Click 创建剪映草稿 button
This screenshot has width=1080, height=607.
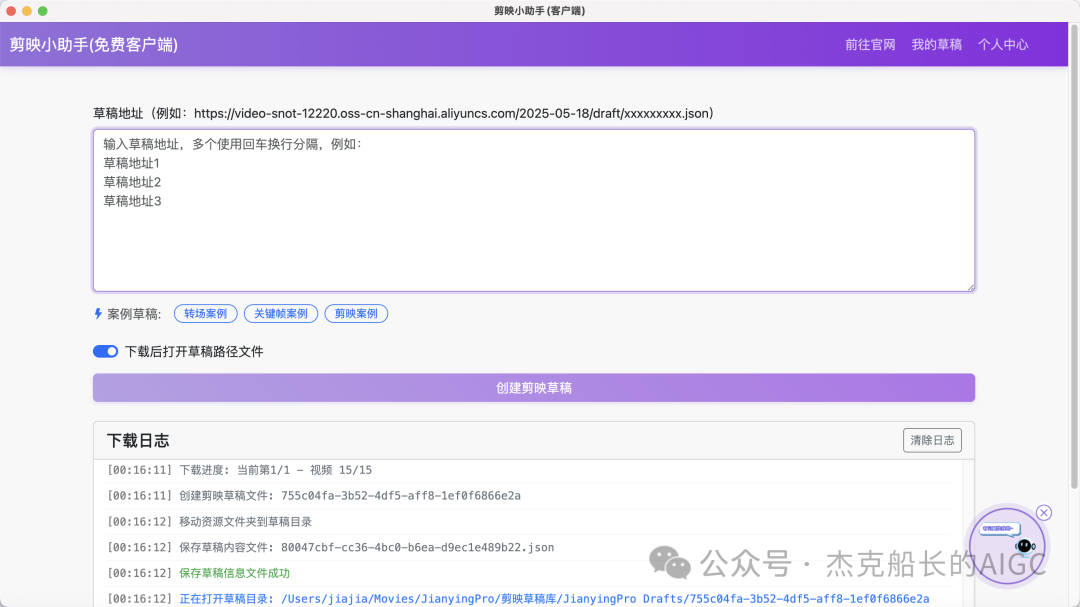click(534, 388)
